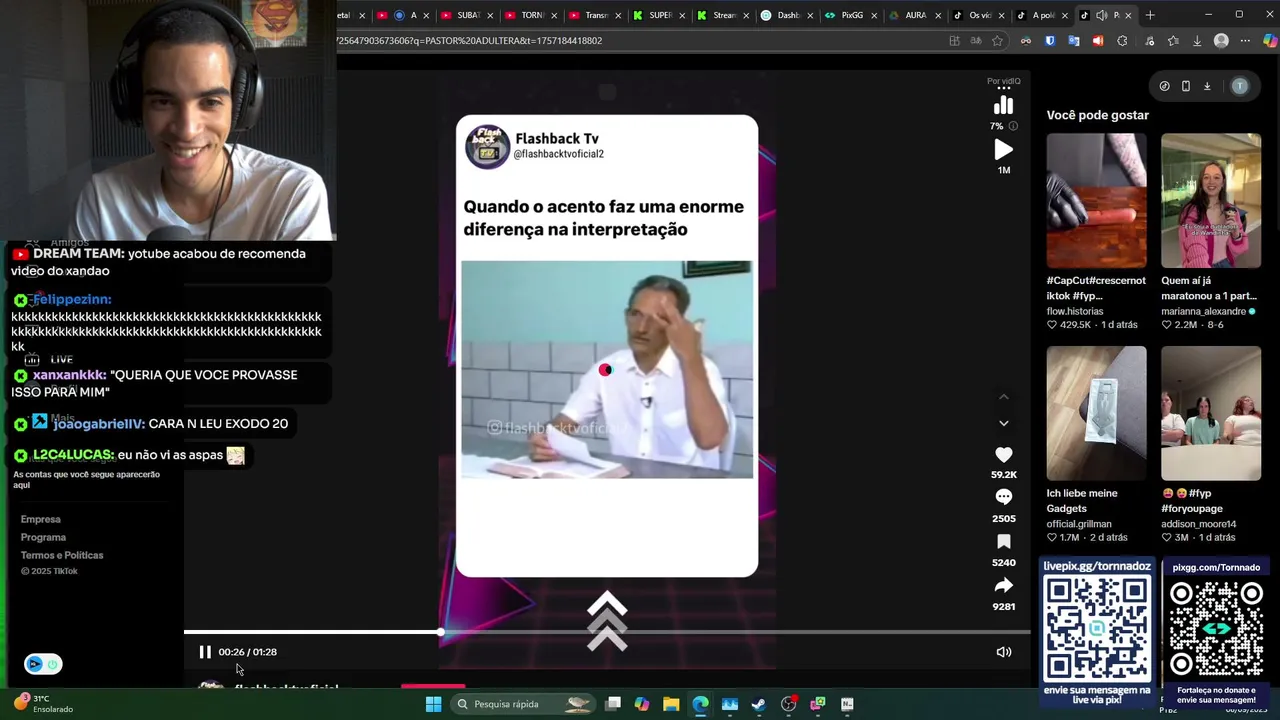Open browser extensions puzzle icon
Screen dimensions: 1280x720
1122,41
